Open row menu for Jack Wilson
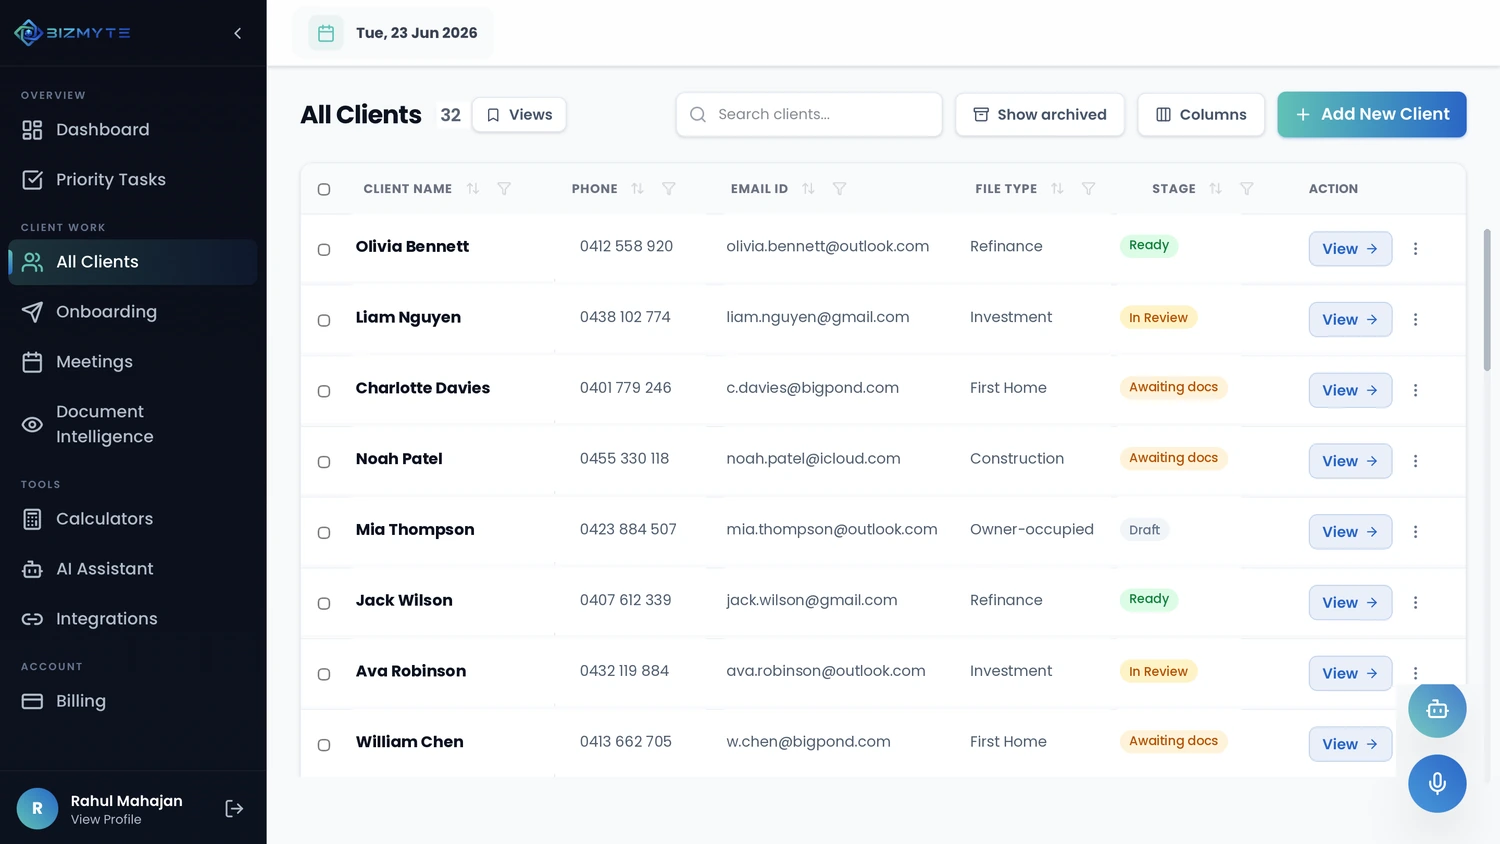Screen dimensions: 1500x844 (x=1415, y=603)
